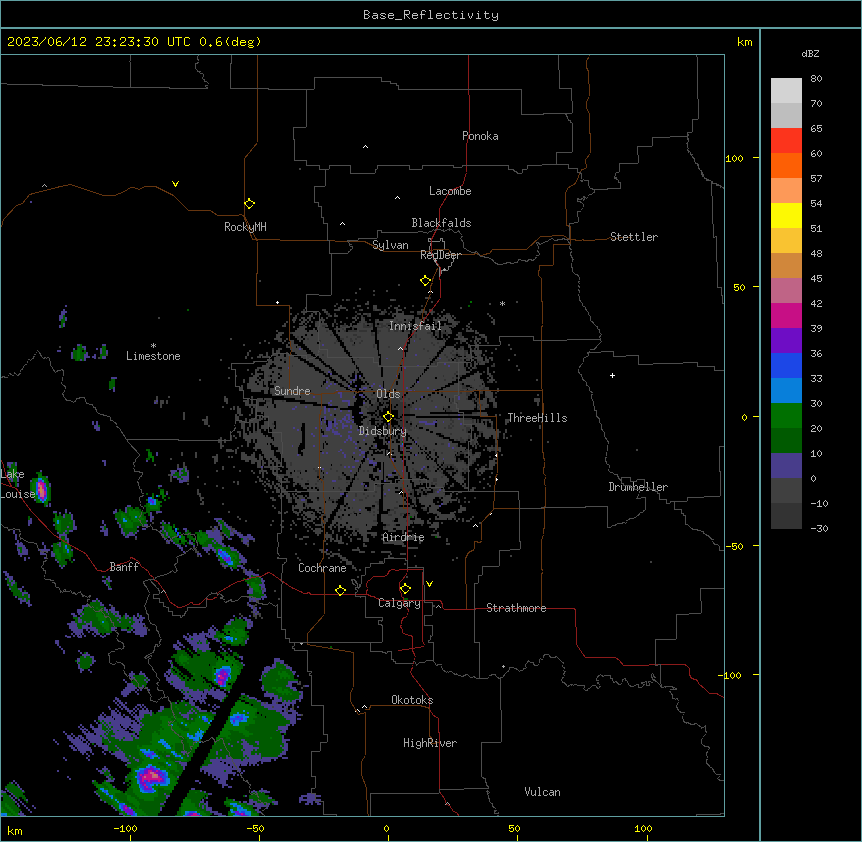This screenshot has height=842, width=862.
Task: Select the bright yellow swatch in dBZ legend
Action: 786,215
